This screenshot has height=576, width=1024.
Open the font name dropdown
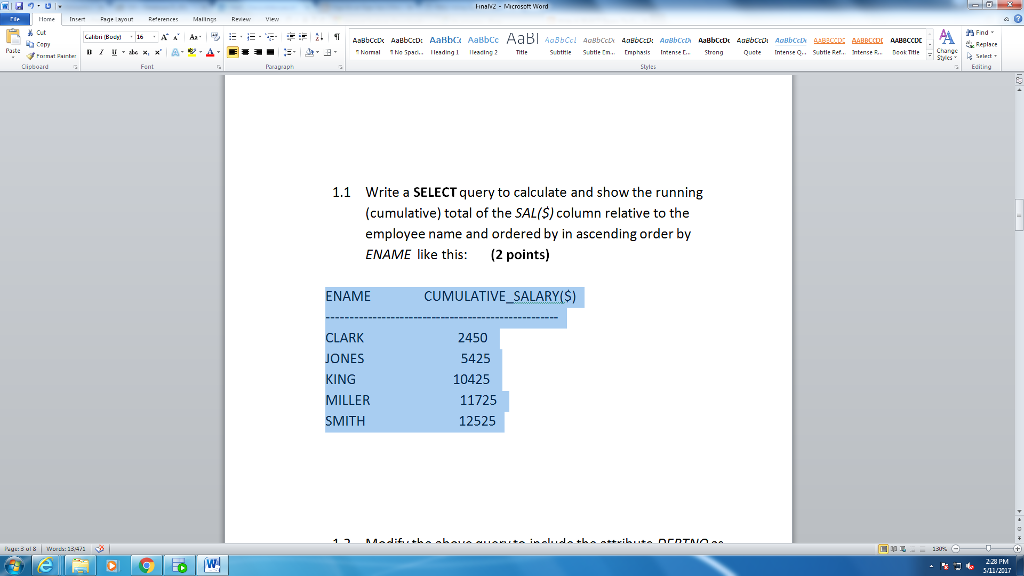pos(131,36)
